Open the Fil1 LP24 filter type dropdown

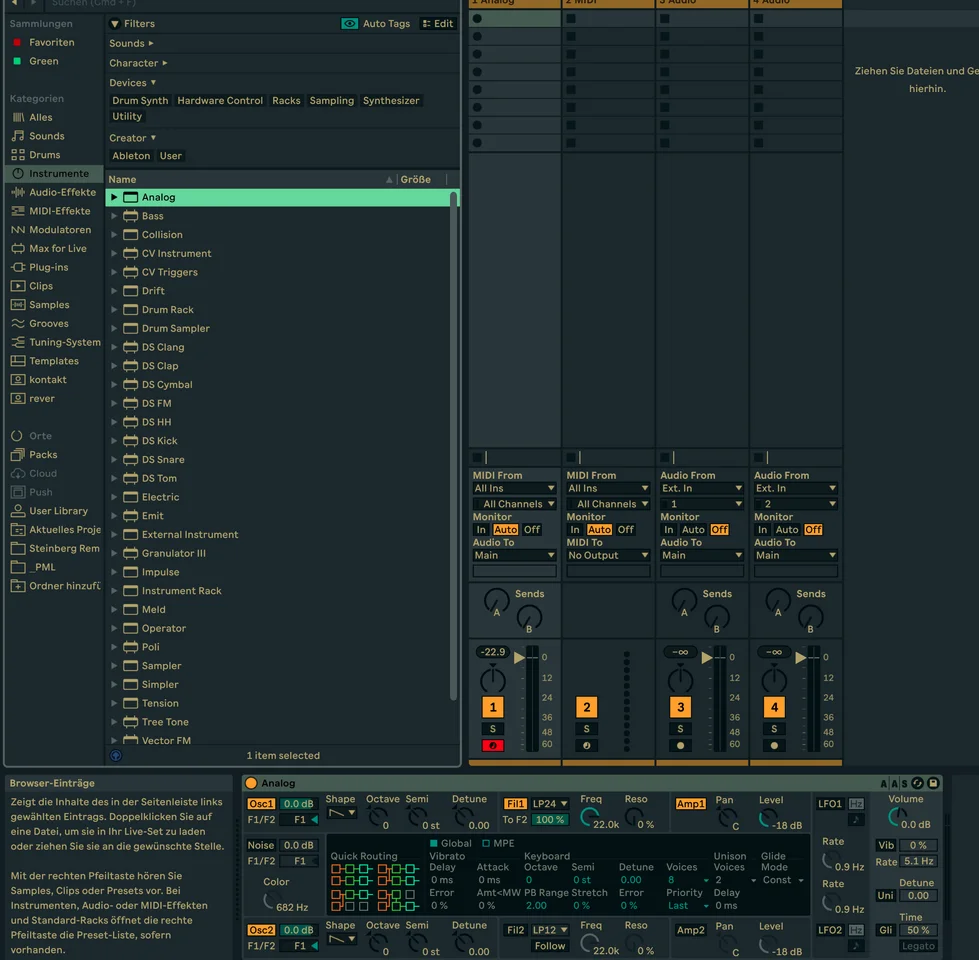click(x=550, y=804)
